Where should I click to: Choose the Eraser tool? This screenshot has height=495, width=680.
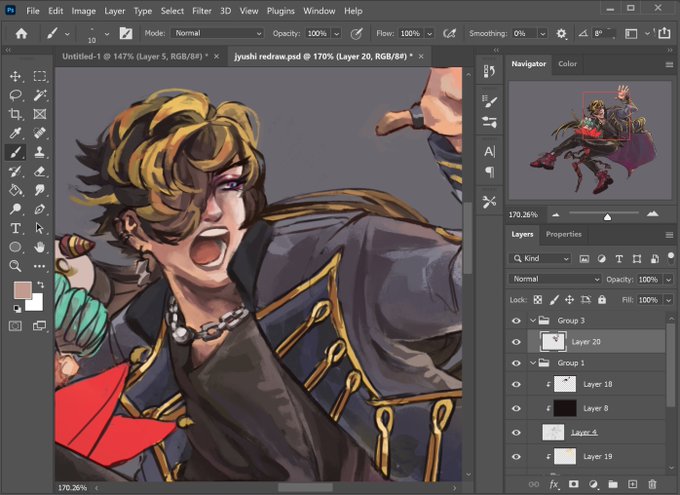tap(39, 171)
